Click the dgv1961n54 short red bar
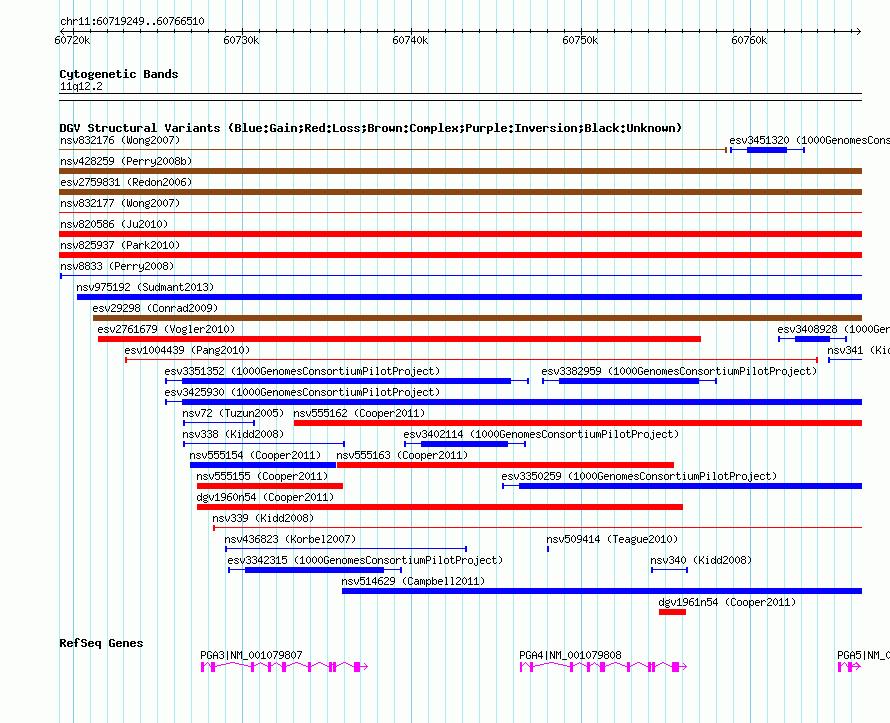Viewport: 890px width, 723px height. [x=672, y=612]
